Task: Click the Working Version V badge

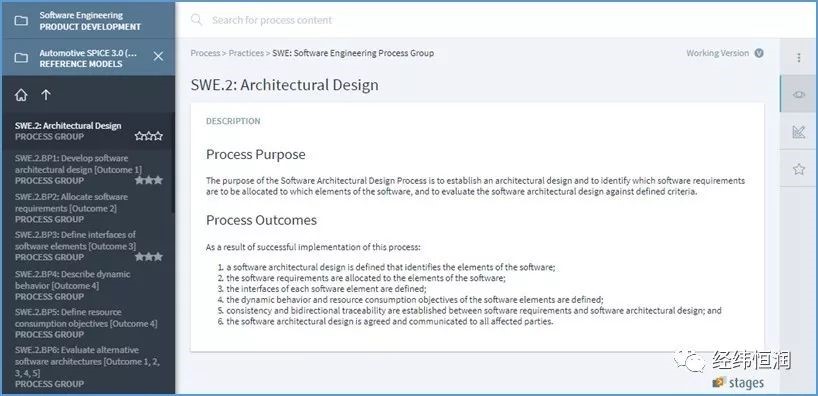Action: click(759, 53)
